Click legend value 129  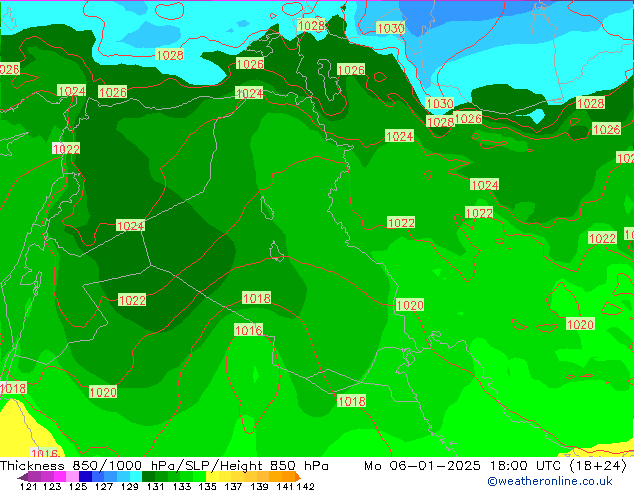pos(129,486)
